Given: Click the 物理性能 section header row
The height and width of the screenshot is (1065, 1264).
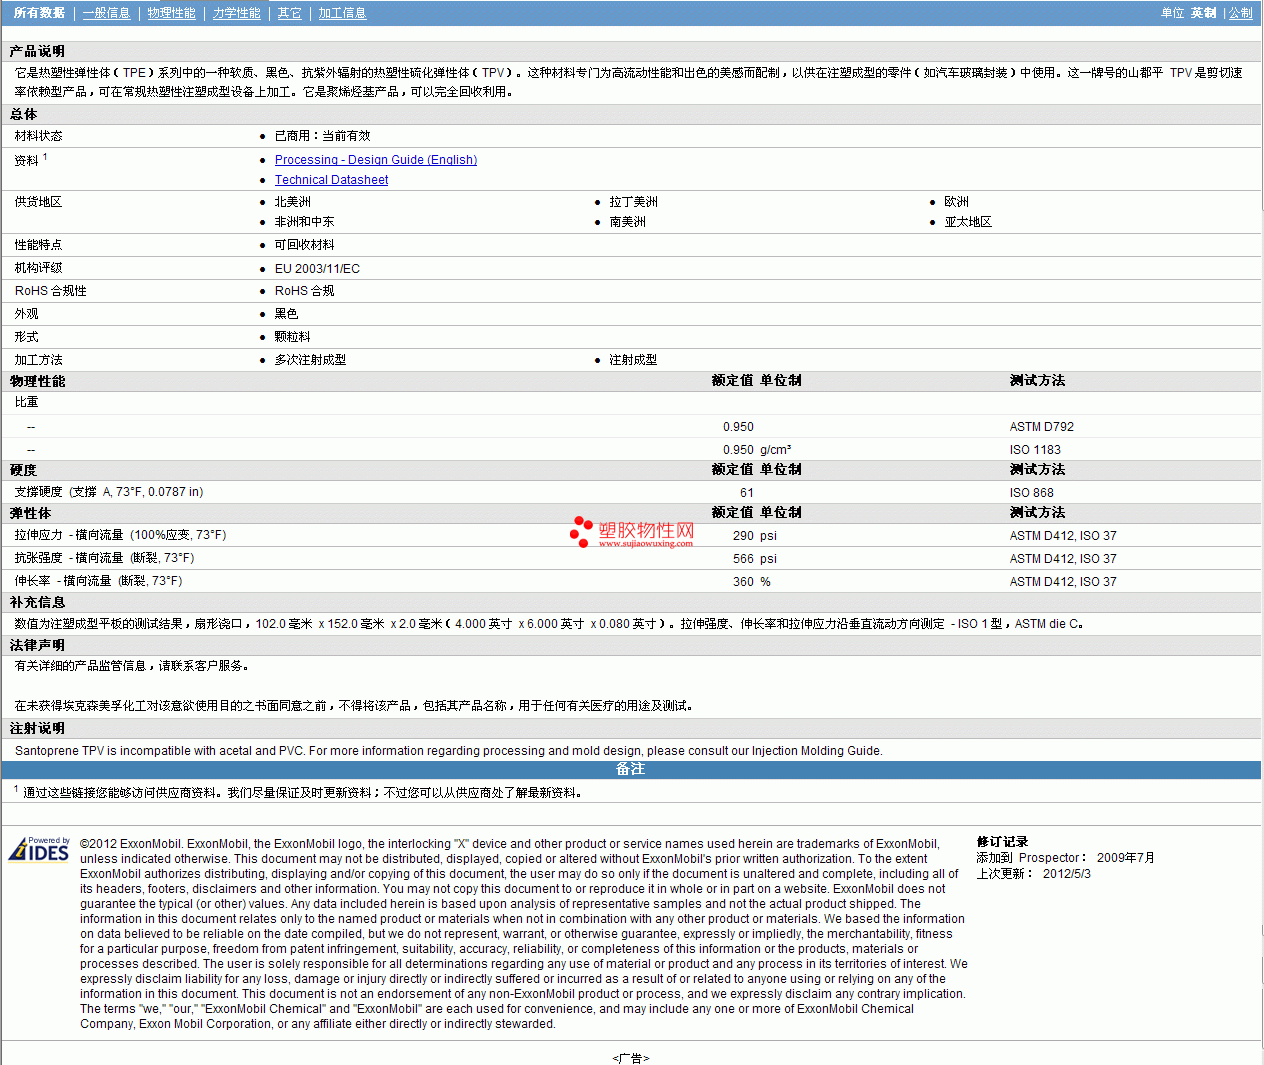Looking at the screenshot, I should pyautogui.click(x=38, y=381).
